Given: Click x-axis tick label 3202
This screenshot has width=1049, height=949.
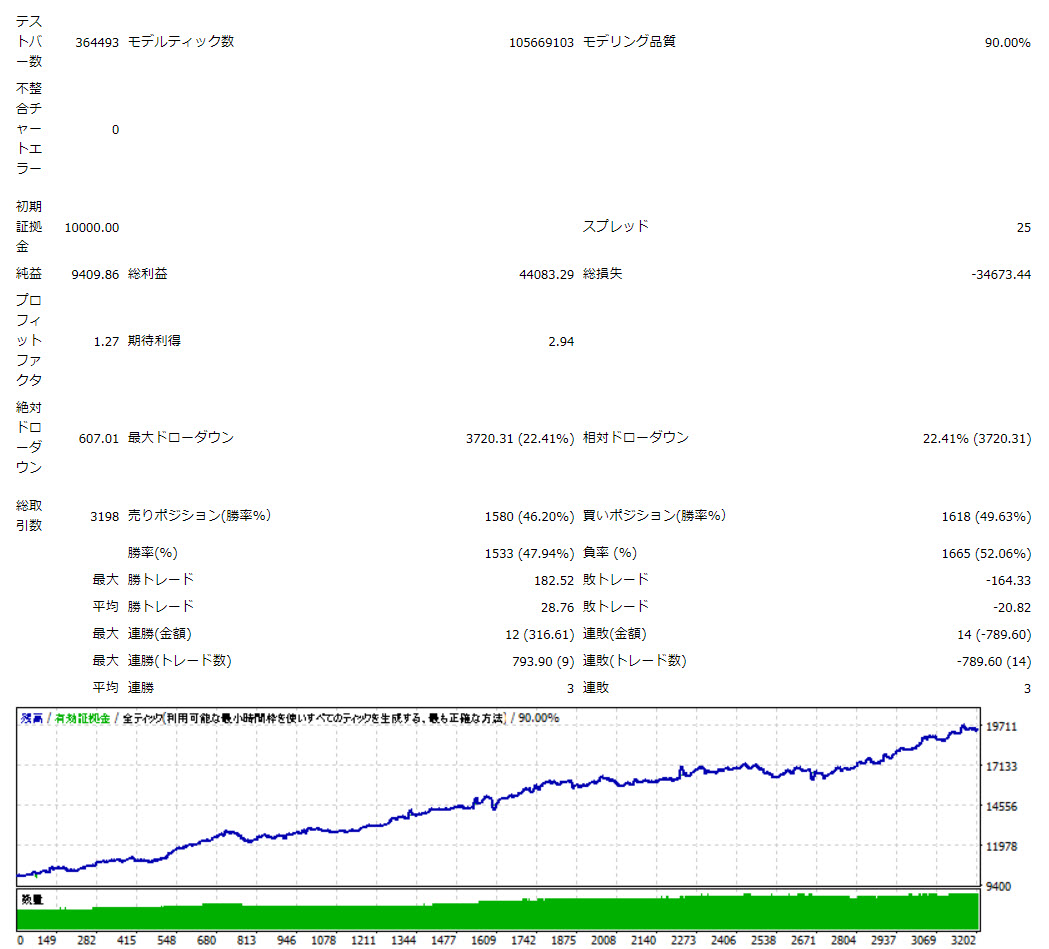Looking at the screenshot, I should (963, 940).
